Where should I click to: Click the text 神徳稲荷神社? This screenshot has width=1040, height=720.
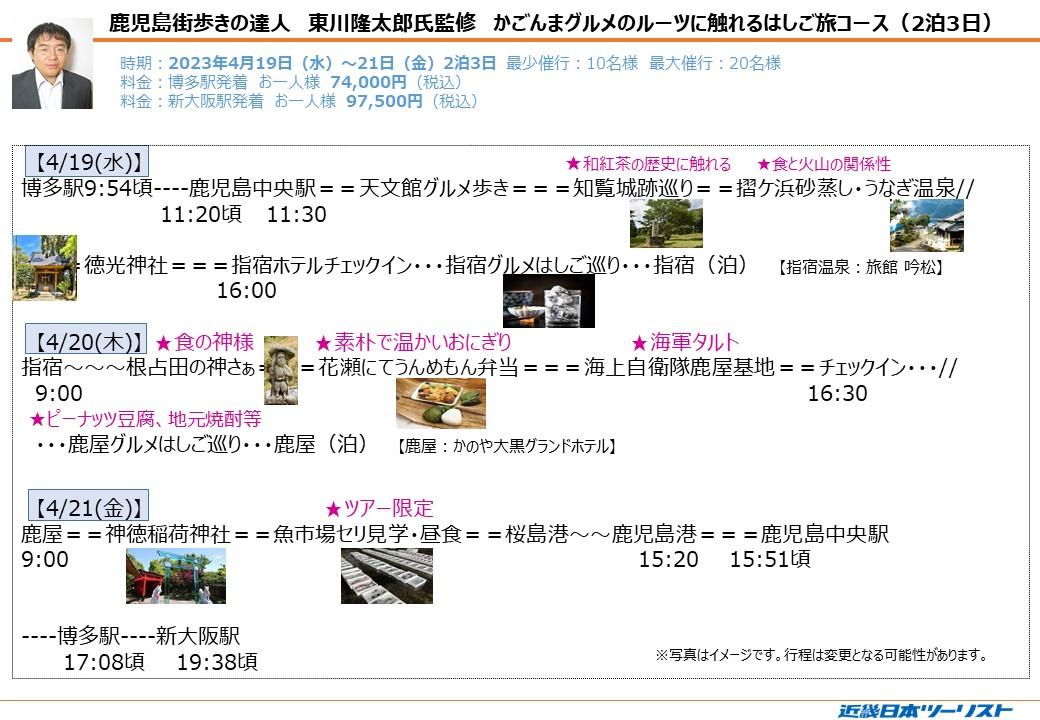point(168,534)
